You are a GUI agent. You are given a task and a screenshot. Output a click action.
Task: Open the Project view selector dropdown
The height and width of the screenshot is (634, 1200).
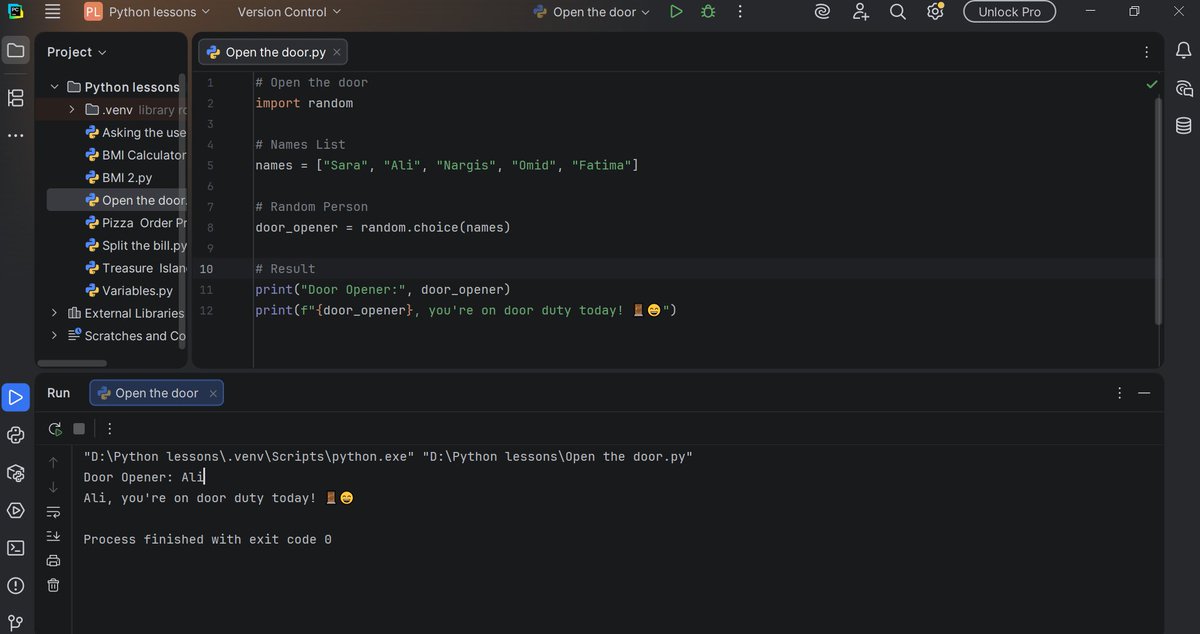coord(77,52)
